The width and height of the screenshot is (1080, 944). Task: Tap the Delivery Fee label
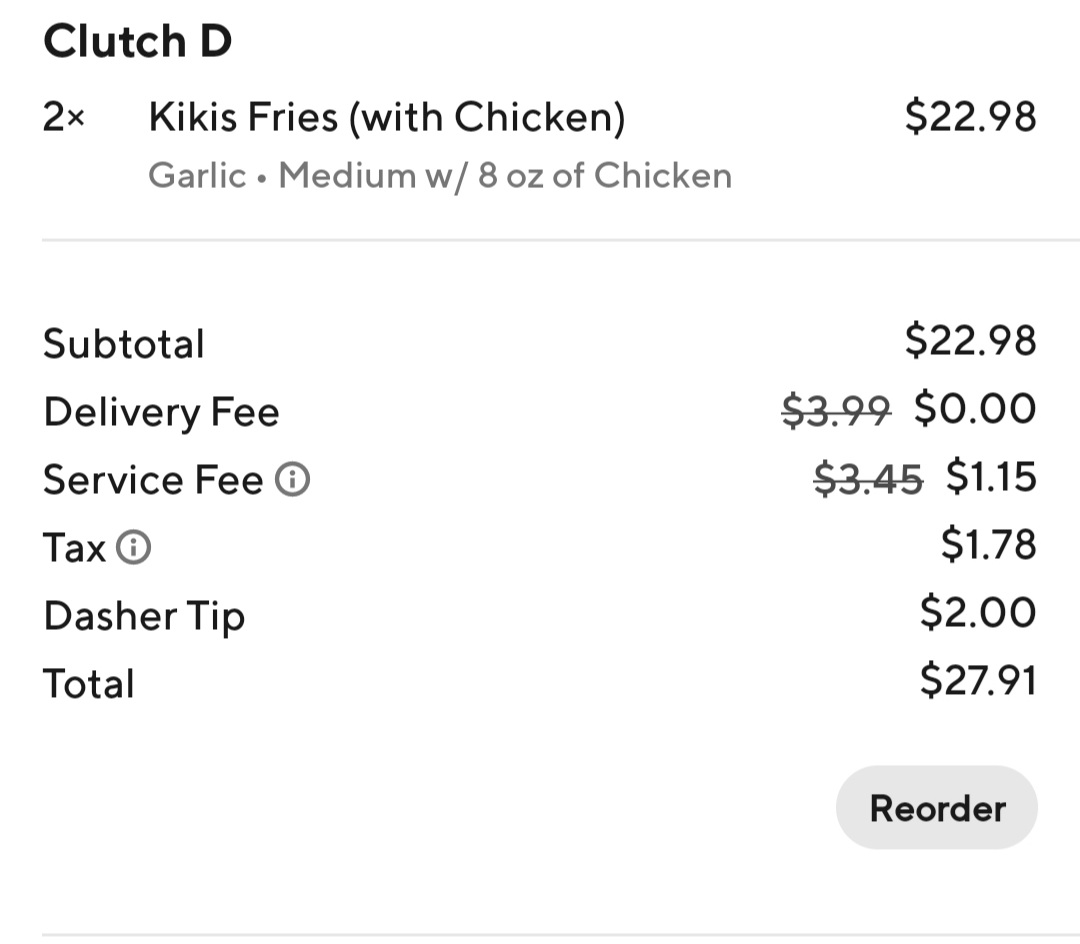coord(161,412)
